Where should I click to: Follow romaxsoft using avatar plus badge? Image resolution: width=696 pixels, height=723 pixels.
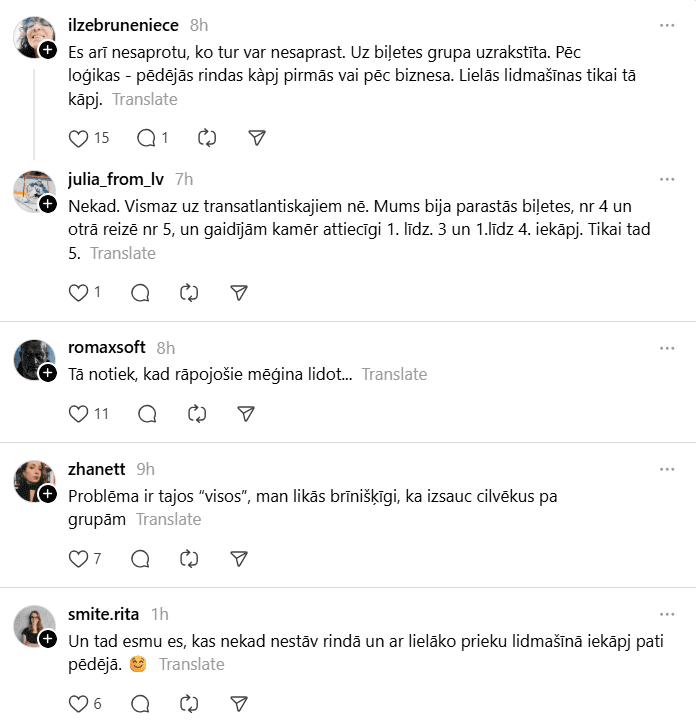point(47,373)
